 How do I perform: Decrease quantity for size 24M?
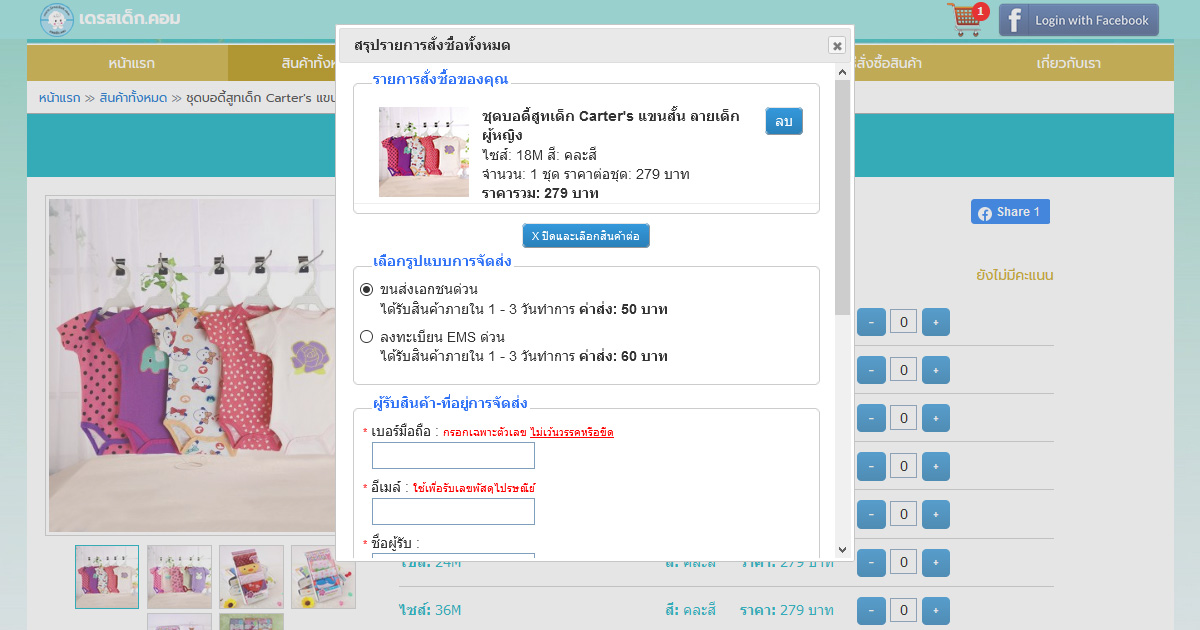(871, 562)
